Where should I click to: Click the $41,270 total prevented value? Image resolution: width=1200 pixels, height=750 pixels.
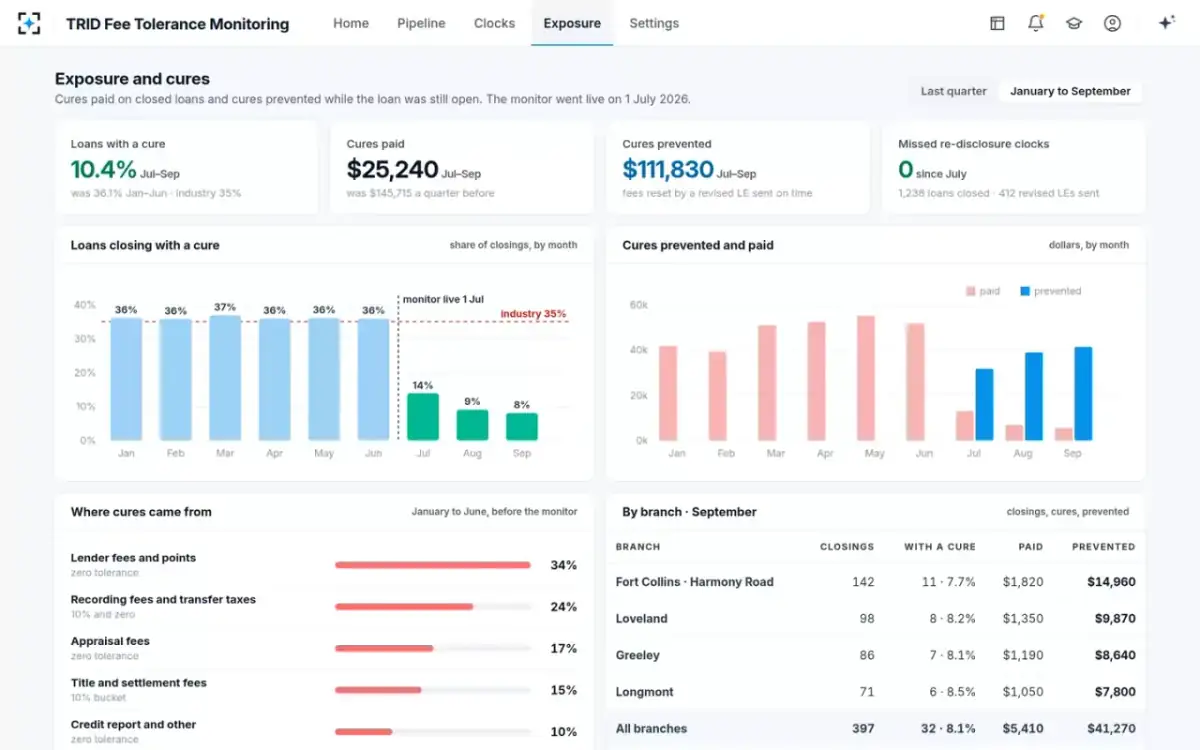1112,729
